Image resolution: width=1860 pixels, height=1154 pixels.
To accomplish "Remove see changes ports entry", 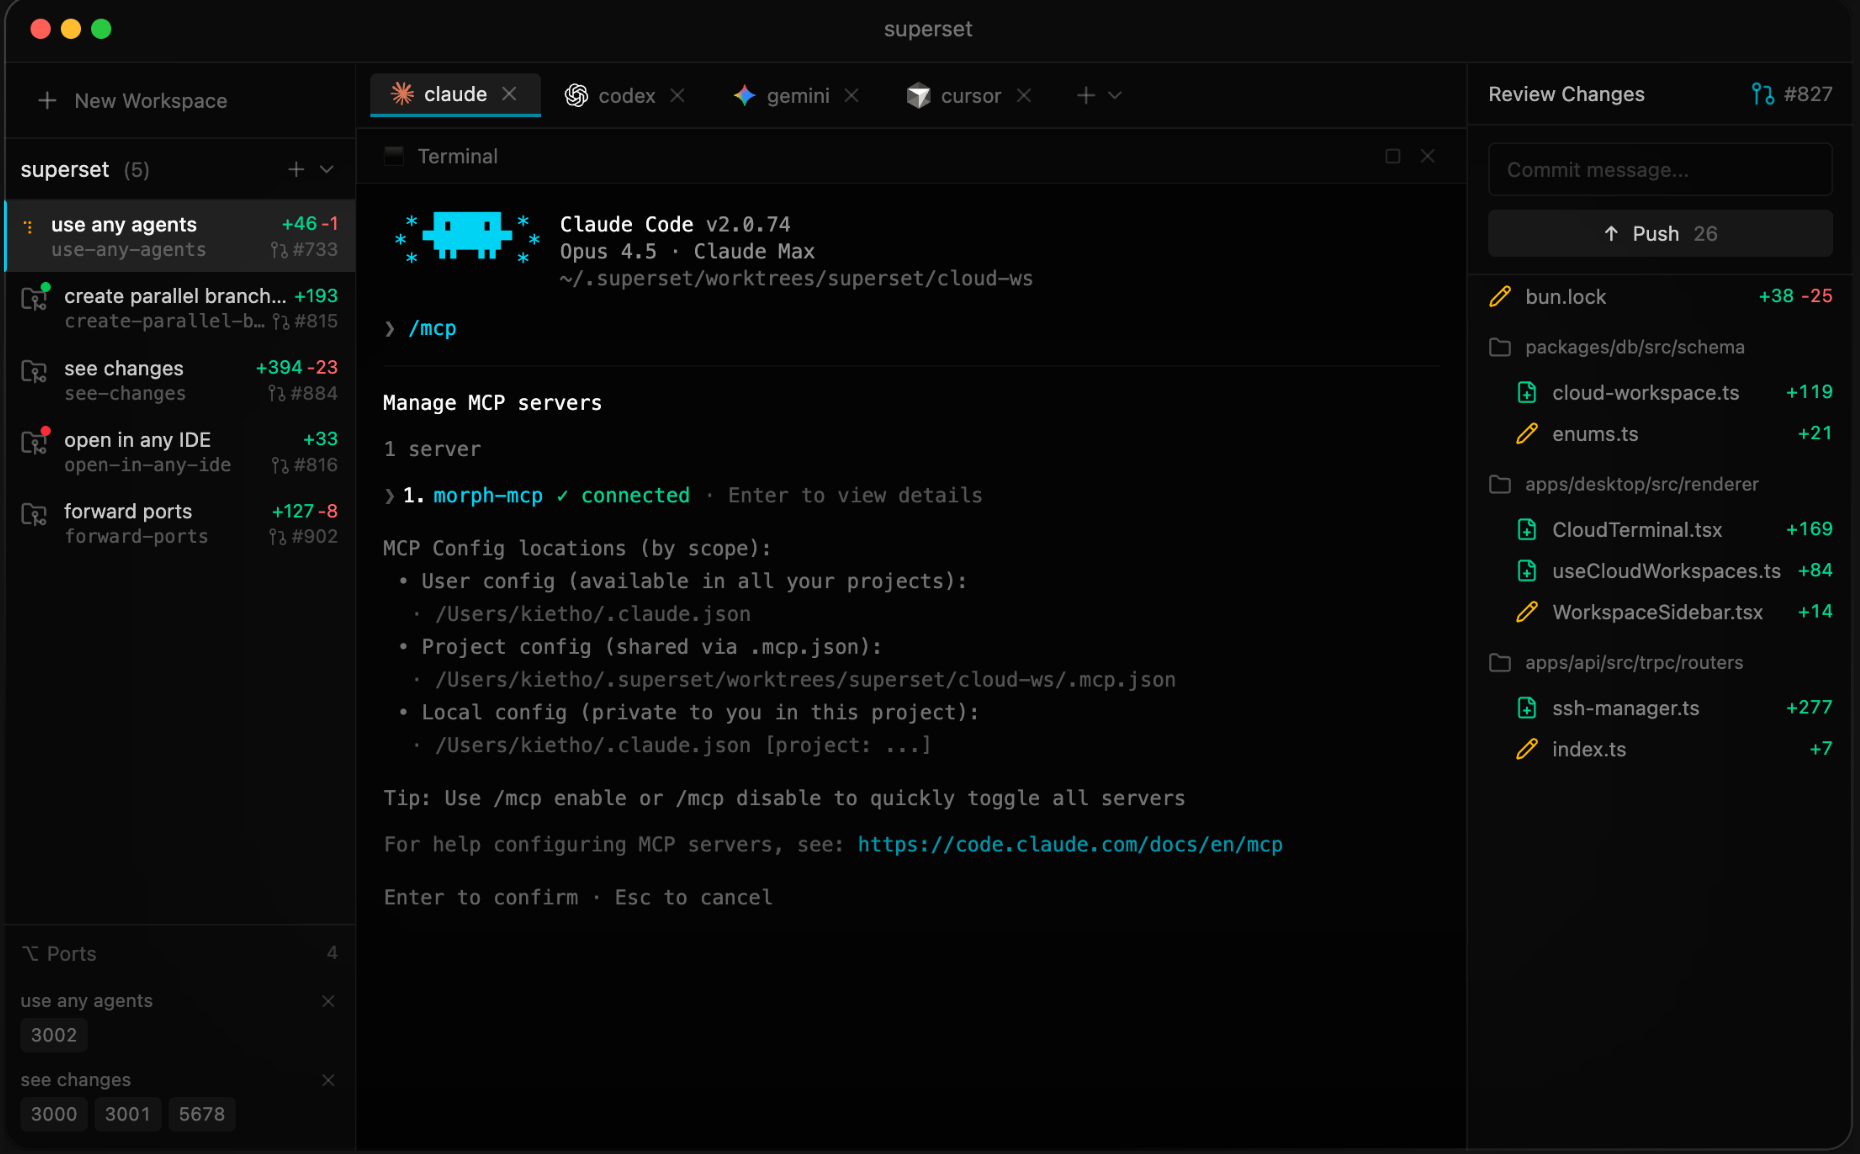I will click(x=328, y=1080).
